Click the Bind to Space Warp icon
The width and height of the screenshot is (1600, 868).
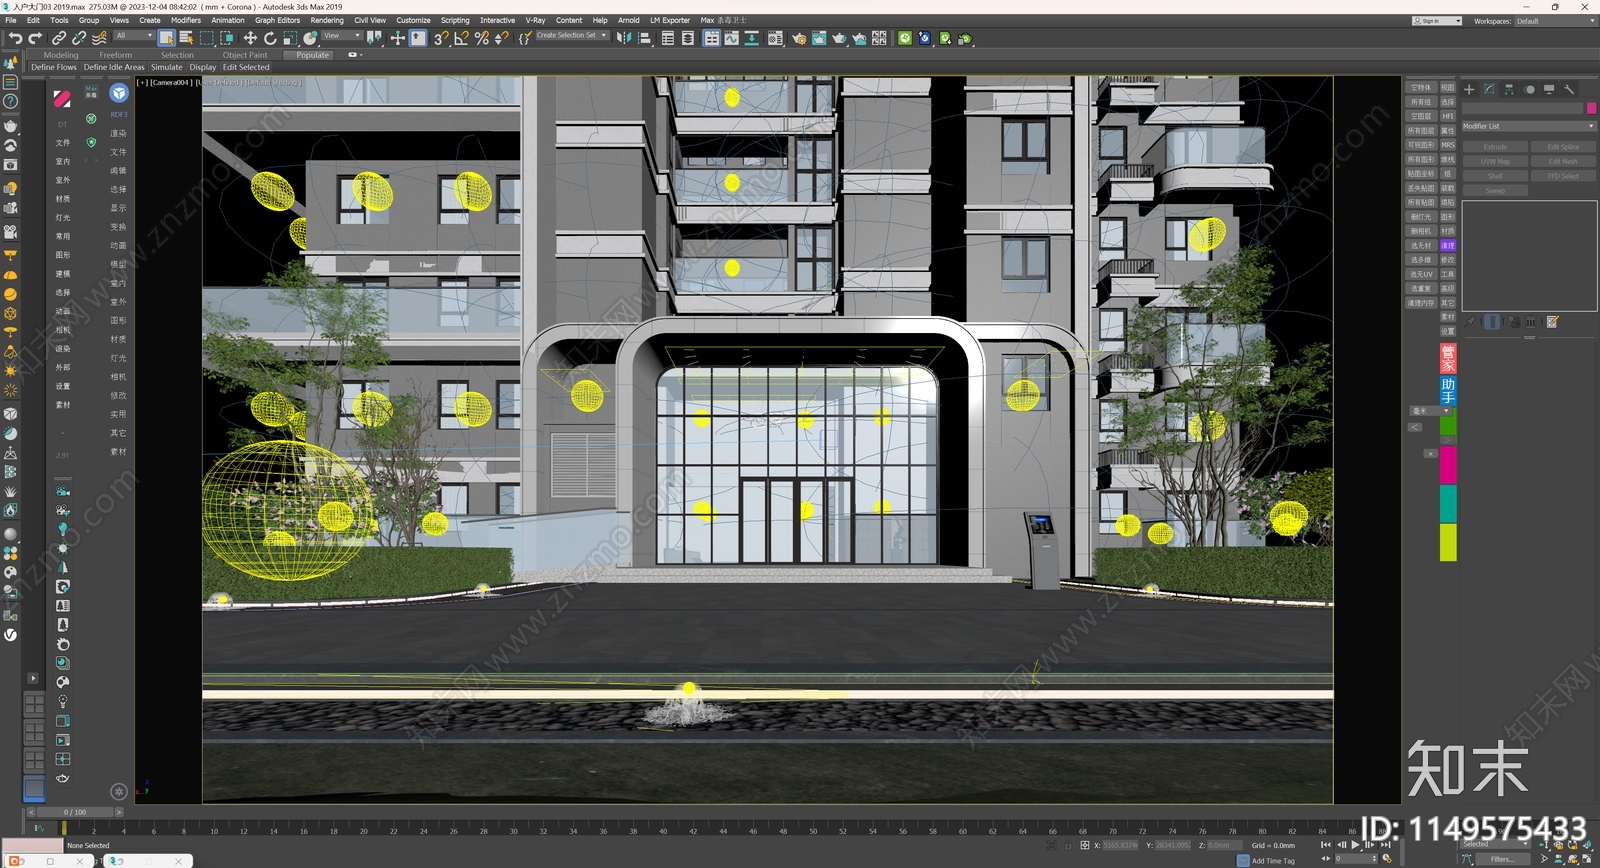(x=99, y=38)
